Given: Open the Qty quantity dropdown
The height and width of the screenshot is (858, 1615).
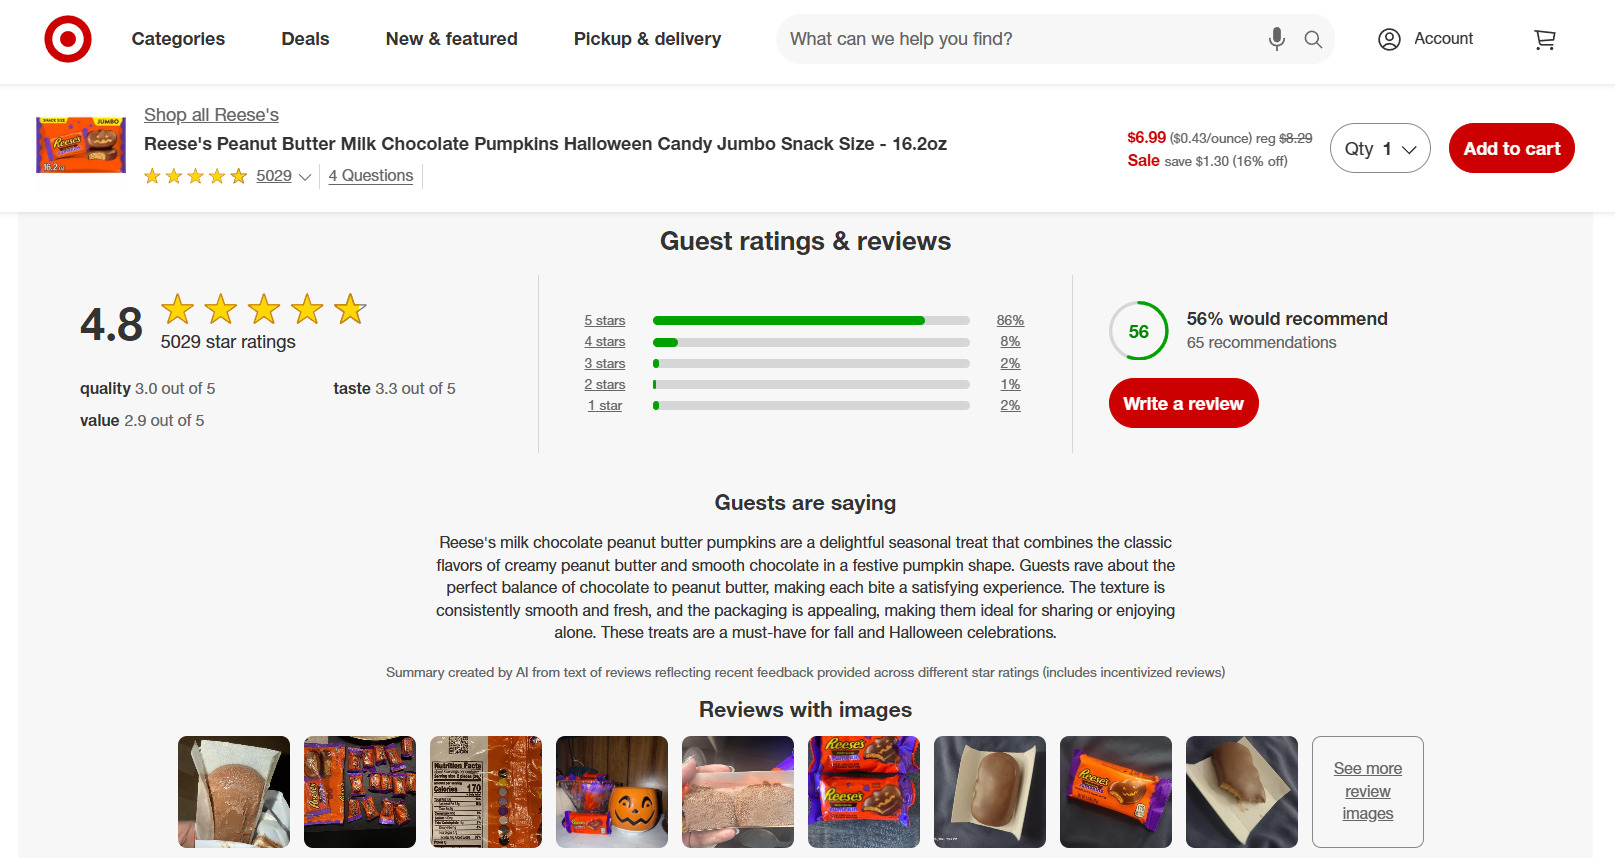Looking at the screenshot, I should tap(1379, 149).
